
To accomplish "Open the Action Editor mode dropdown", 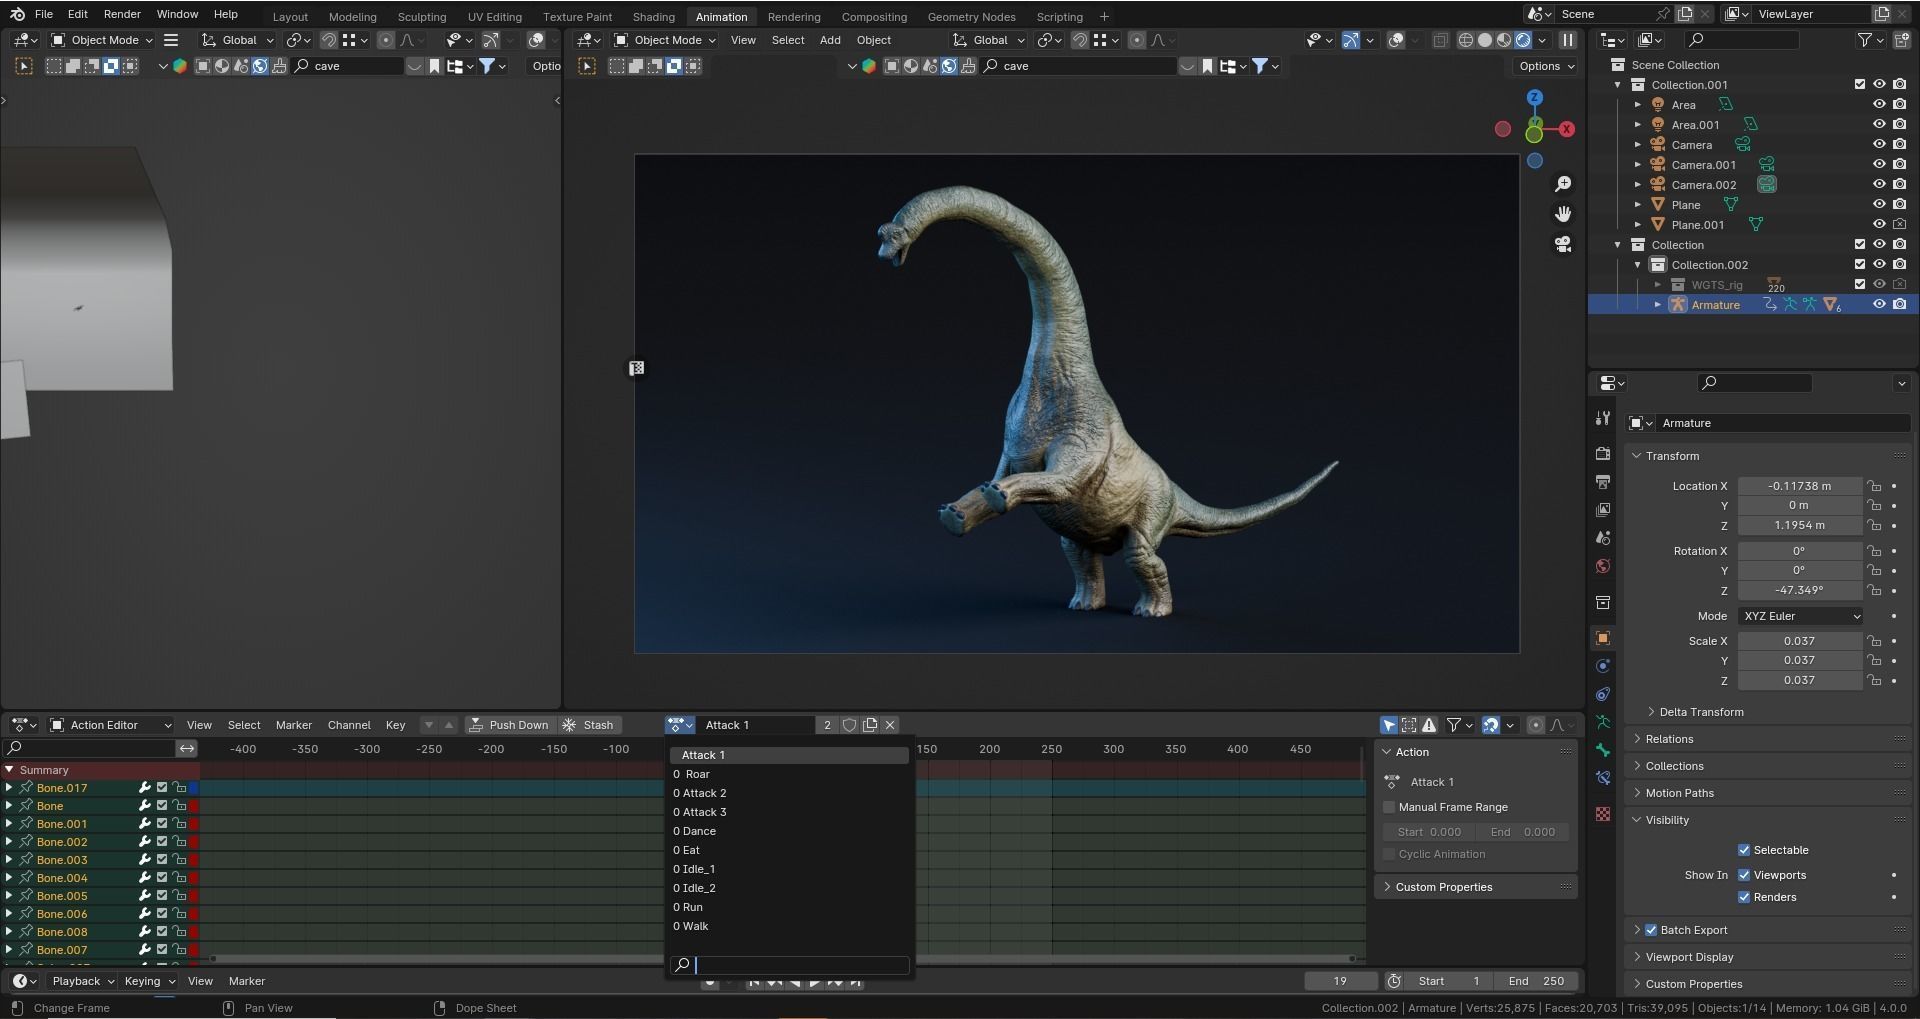I will coord(112,725).
